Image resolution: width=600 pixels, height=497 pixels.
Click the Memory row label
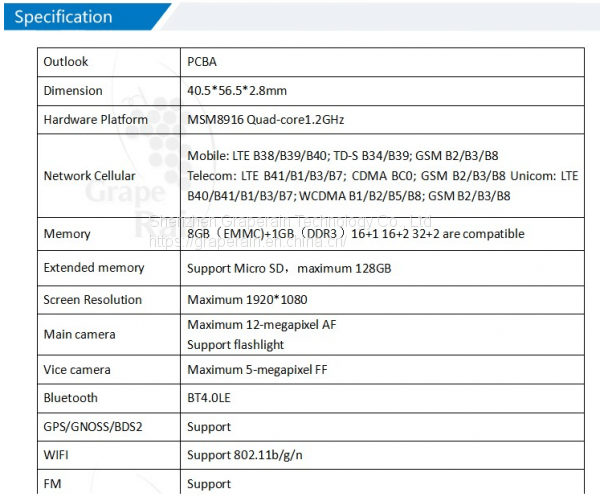(x=67, y=234)
